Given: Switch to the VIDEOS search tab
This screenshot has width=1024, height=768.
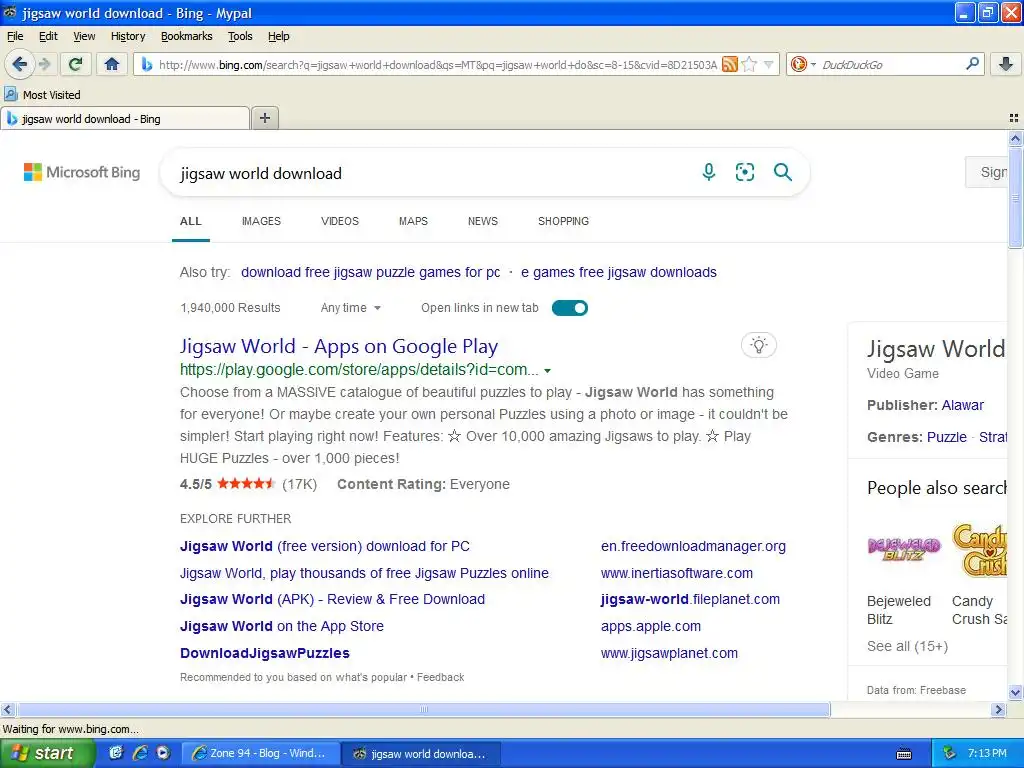Looking at the screenshot, I should point(340,221).
